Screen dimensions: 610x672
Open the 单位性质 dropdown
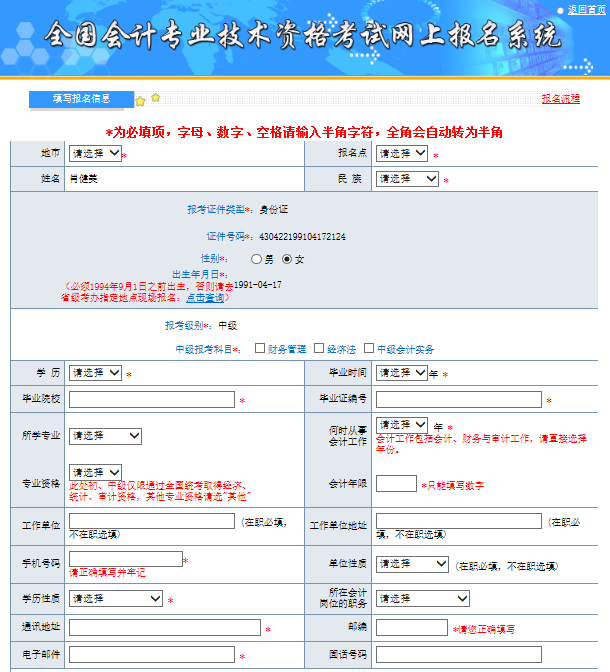412,564
